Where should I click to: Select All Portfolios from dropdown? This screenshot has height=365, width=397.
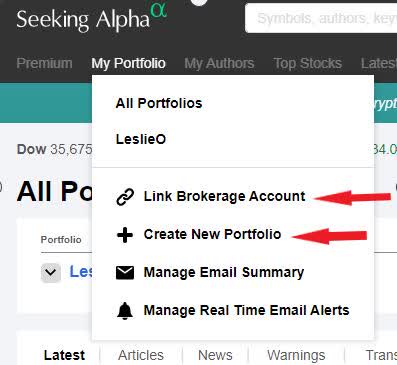[159, 103]
